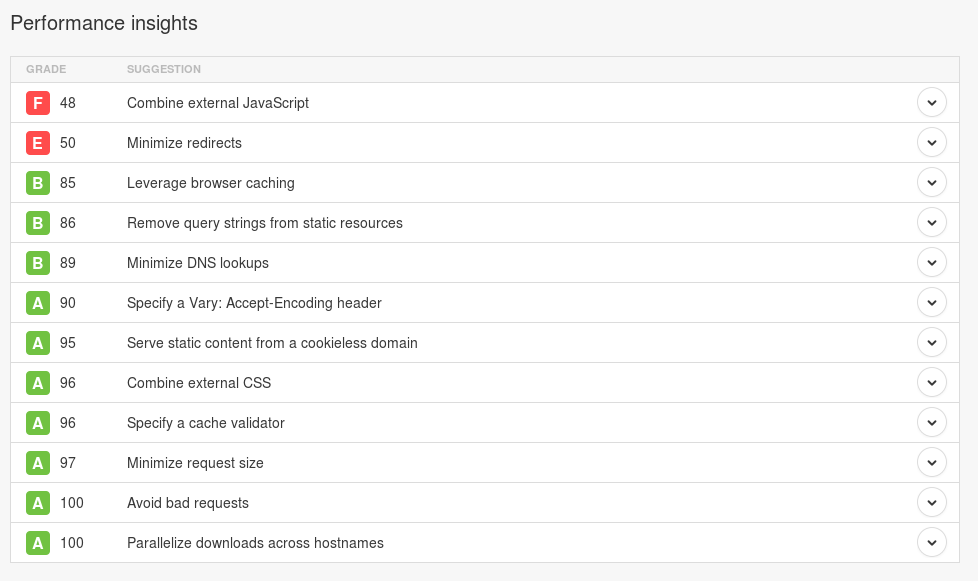Image resolution: width=978 pixels, height=581 pixels.
Task: Expand the Combine external JavaScript suggestion
Action: point(931,103)
